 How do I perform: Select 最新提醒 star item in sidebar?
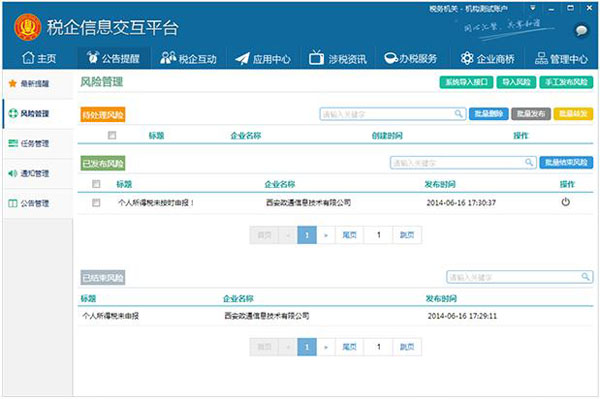pyautogui.click(x=37, y=83)
